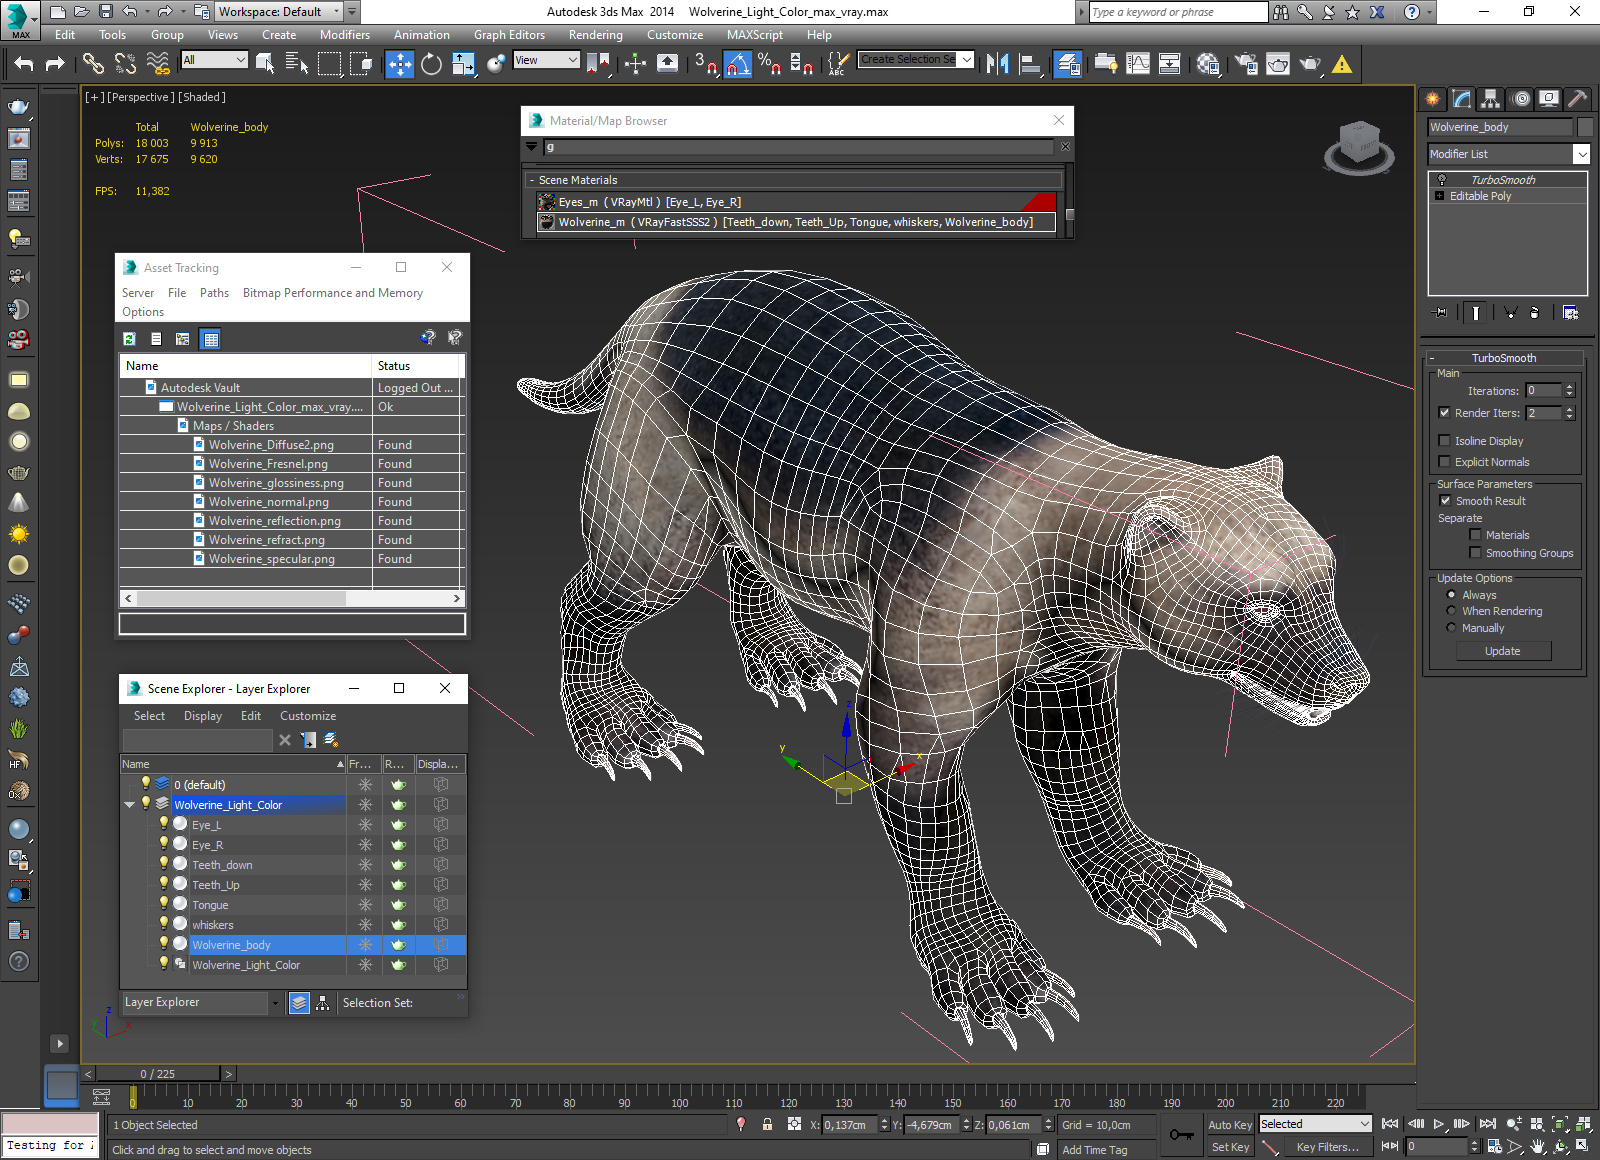This screenshot has width=1600, height=1160.
Task: Open the Modifiers menu
Action: pyautogui.click(x=345, y=35)
